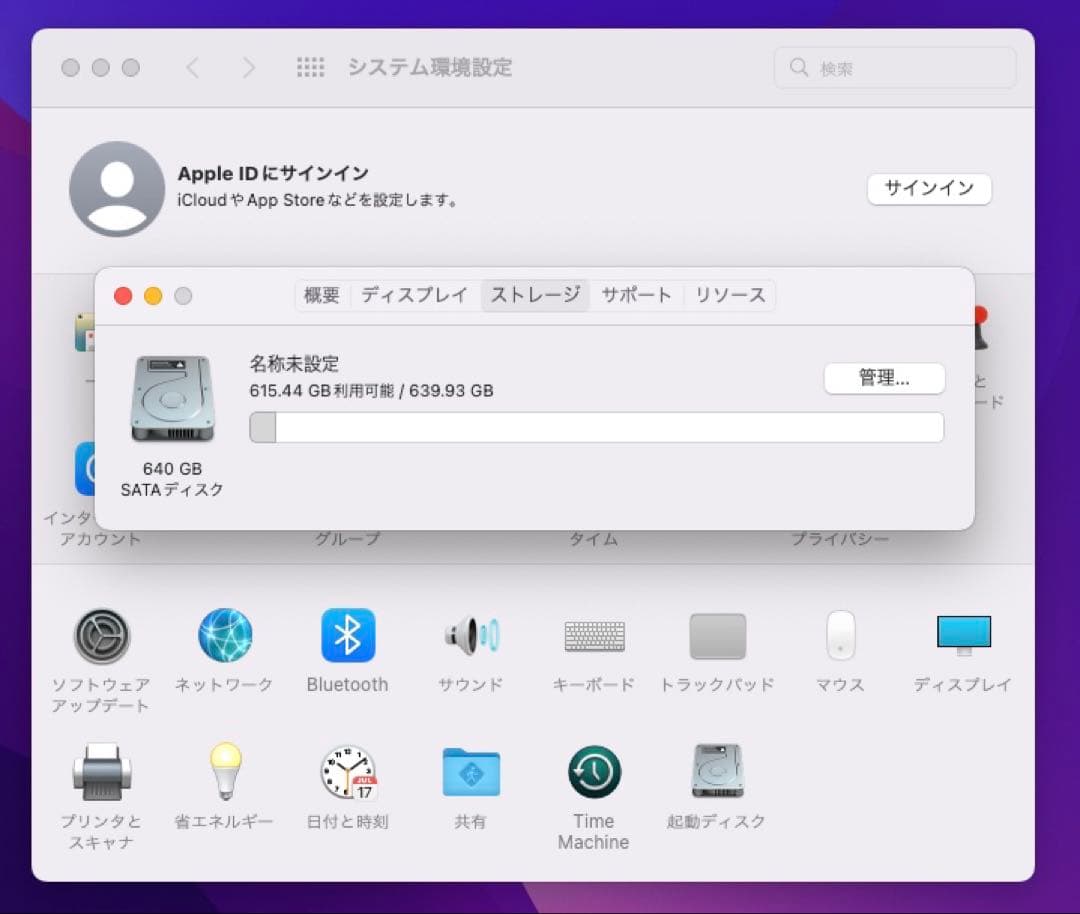Open Keyboard preferences
The width and height of the screenshot is (1080, 914).
[x=594, y=635]
